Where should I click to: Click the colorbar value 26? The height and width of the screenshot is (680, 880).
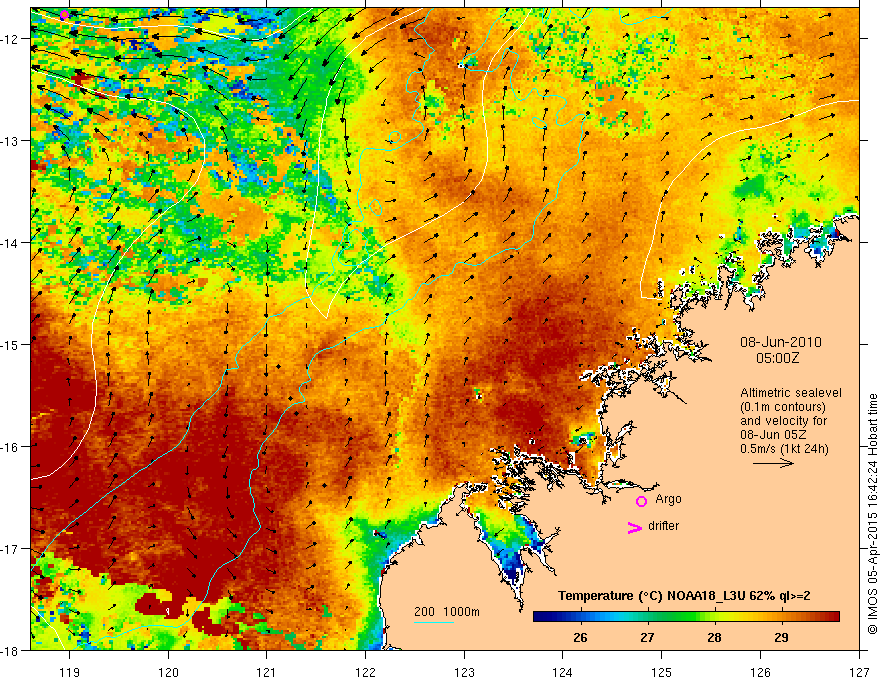tap(580, 638)
